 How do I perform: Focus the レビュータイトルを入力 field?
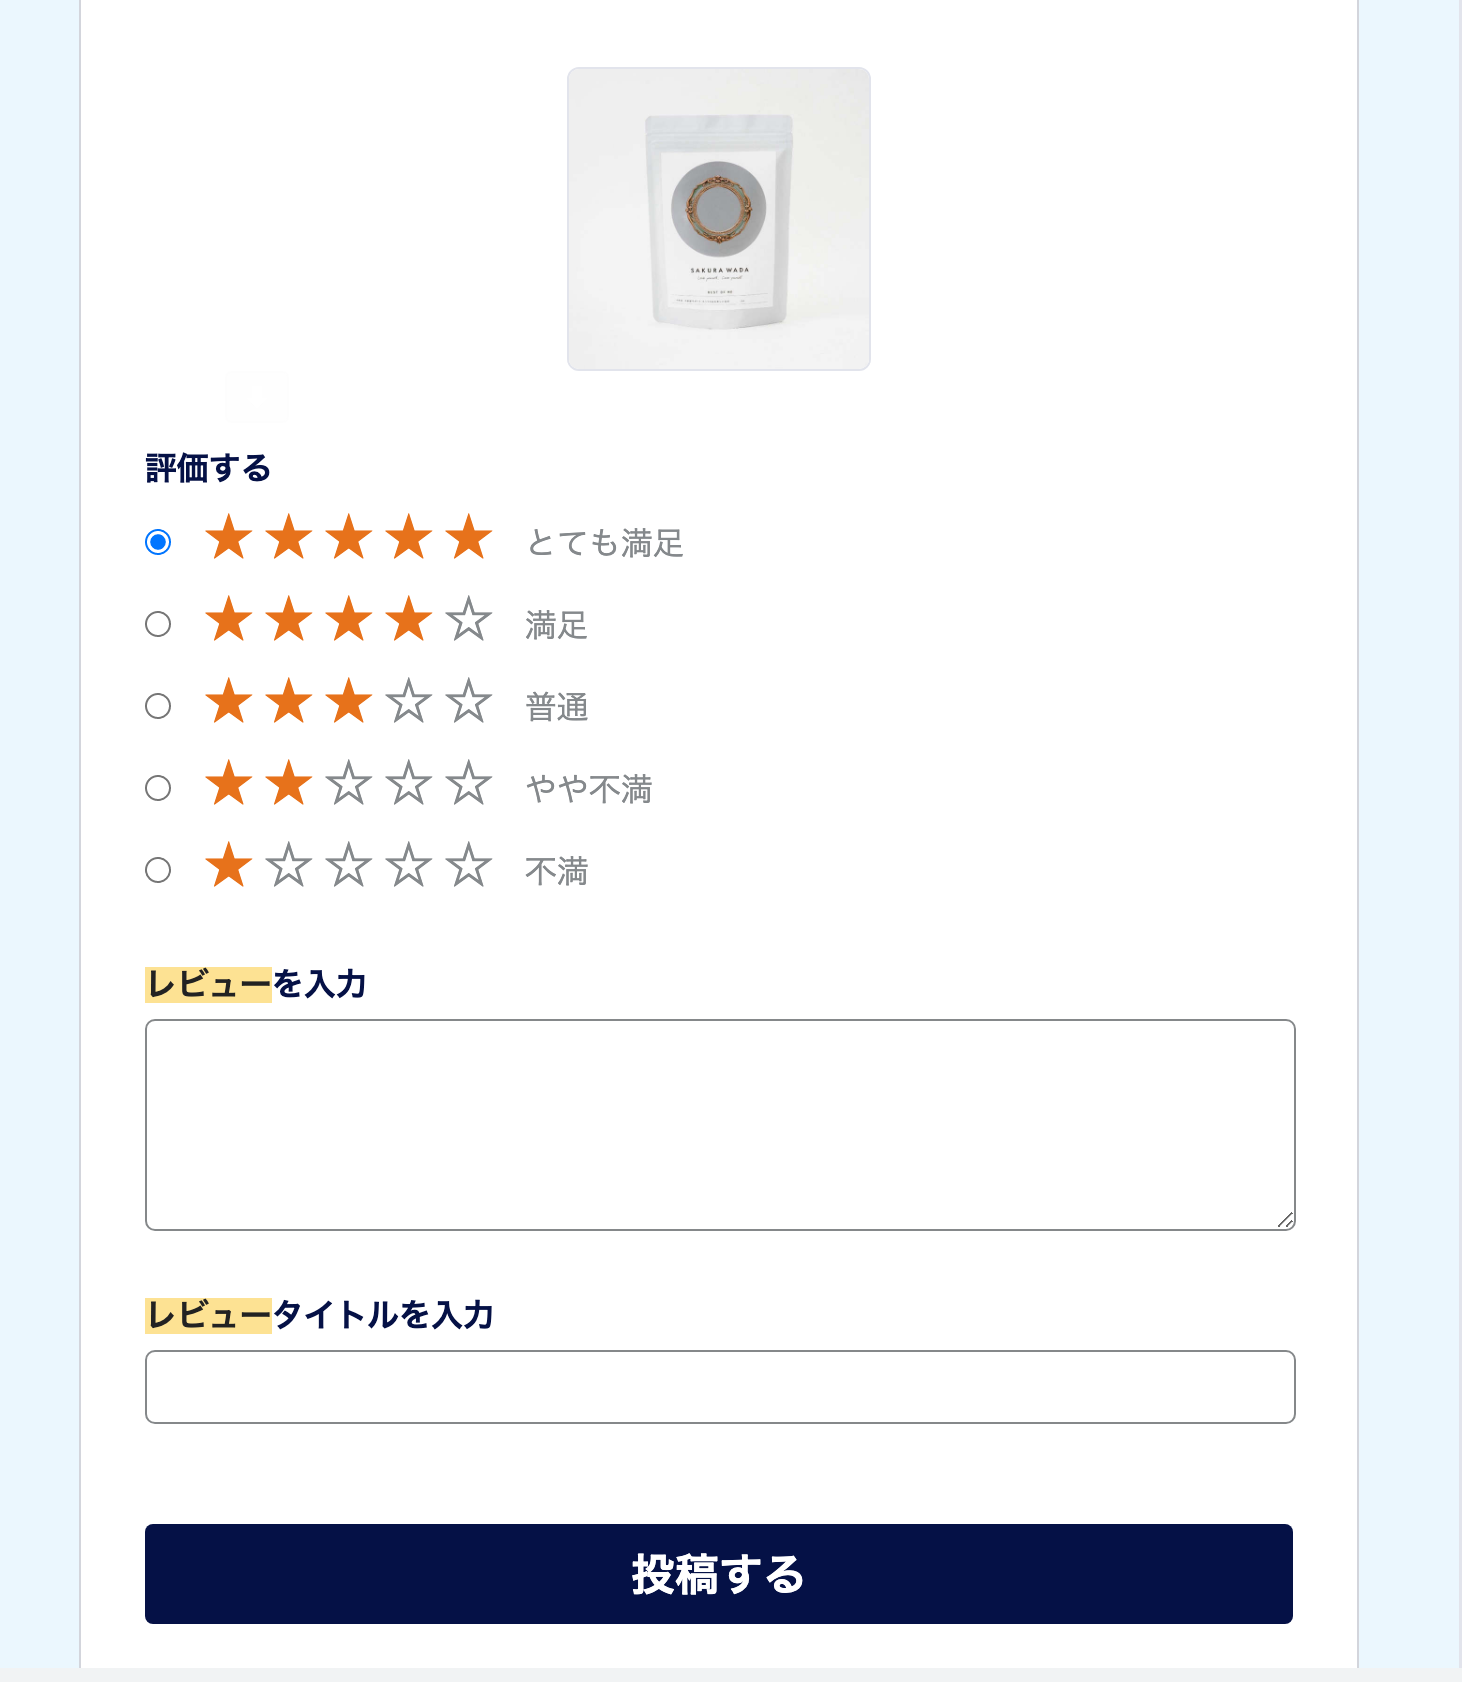720,1387
